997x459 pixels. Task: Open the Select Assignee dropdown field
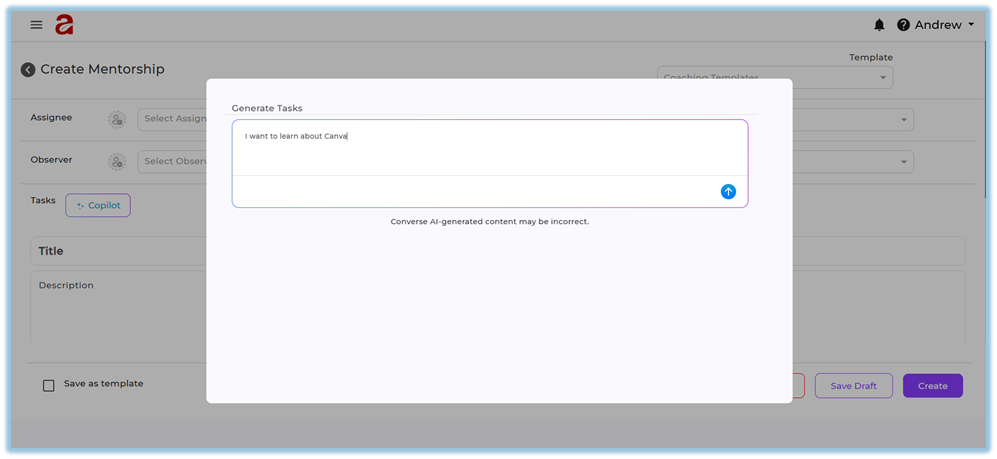pyautogui.click(x=172, y=119)
